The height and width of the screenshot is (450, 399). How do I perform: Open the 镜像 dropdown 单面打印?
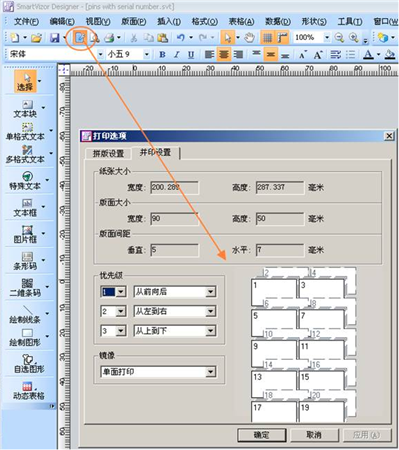click(158, 372)
